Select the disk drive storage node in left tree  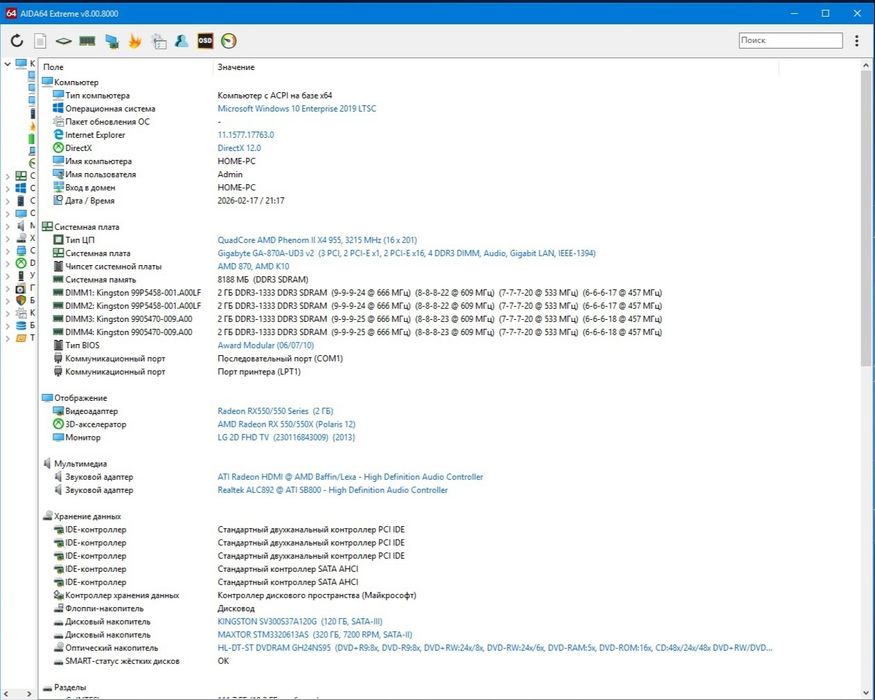(x=21, y=238)
